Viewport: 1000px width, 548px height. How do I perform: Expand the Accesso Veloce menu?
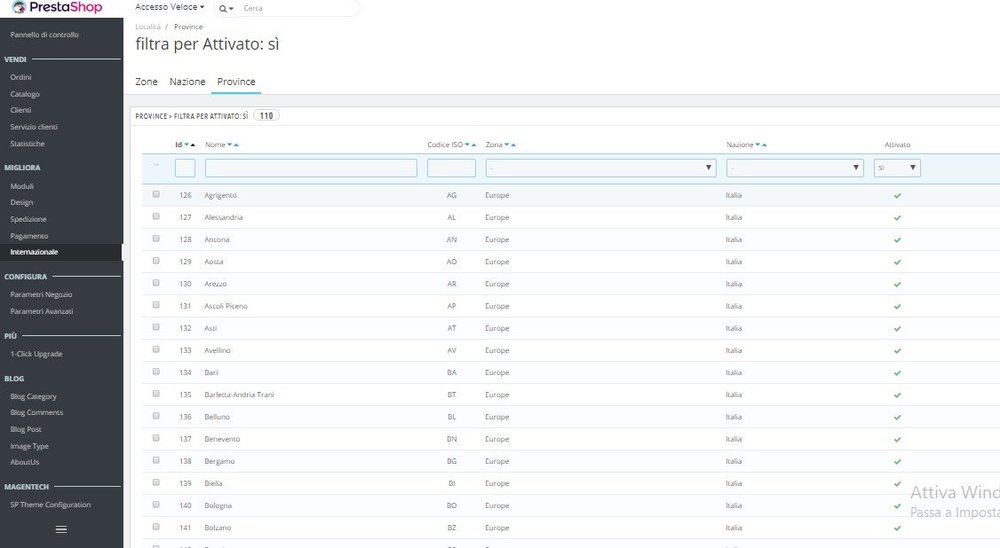170,7
